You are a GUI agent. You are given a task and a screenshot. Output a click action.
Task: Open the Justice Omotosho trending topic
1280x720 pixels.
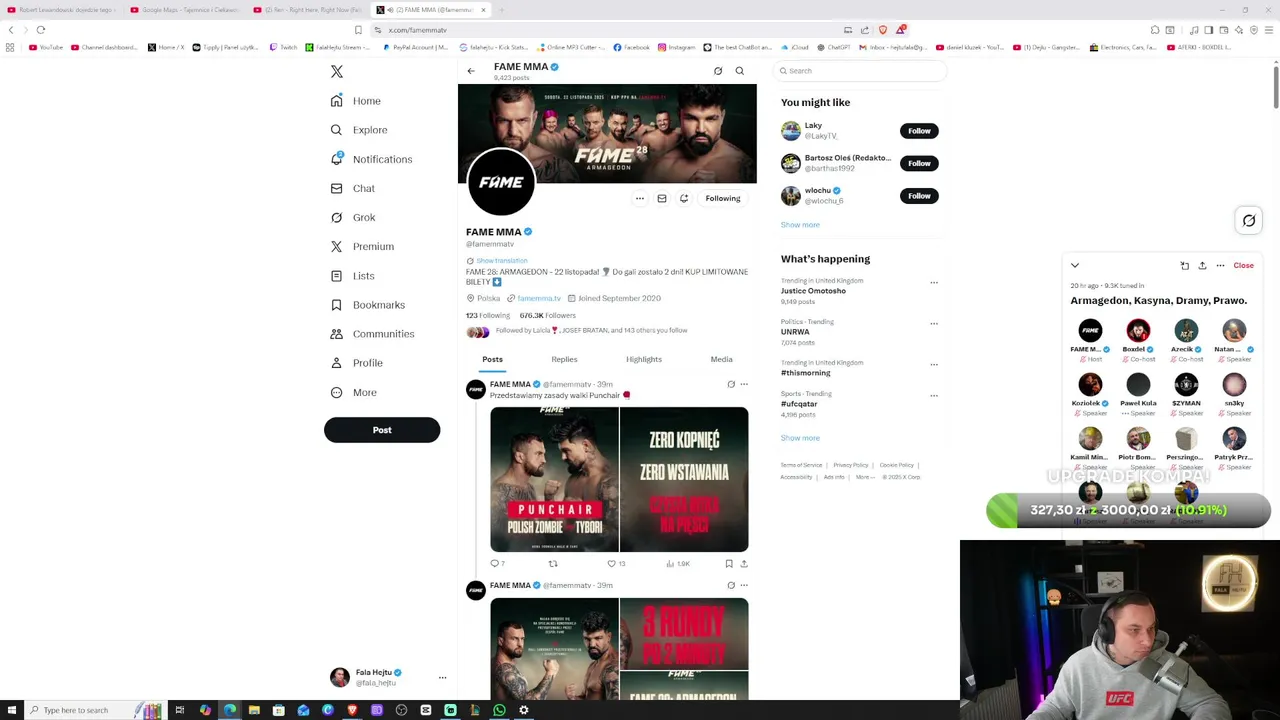point(813,291)
